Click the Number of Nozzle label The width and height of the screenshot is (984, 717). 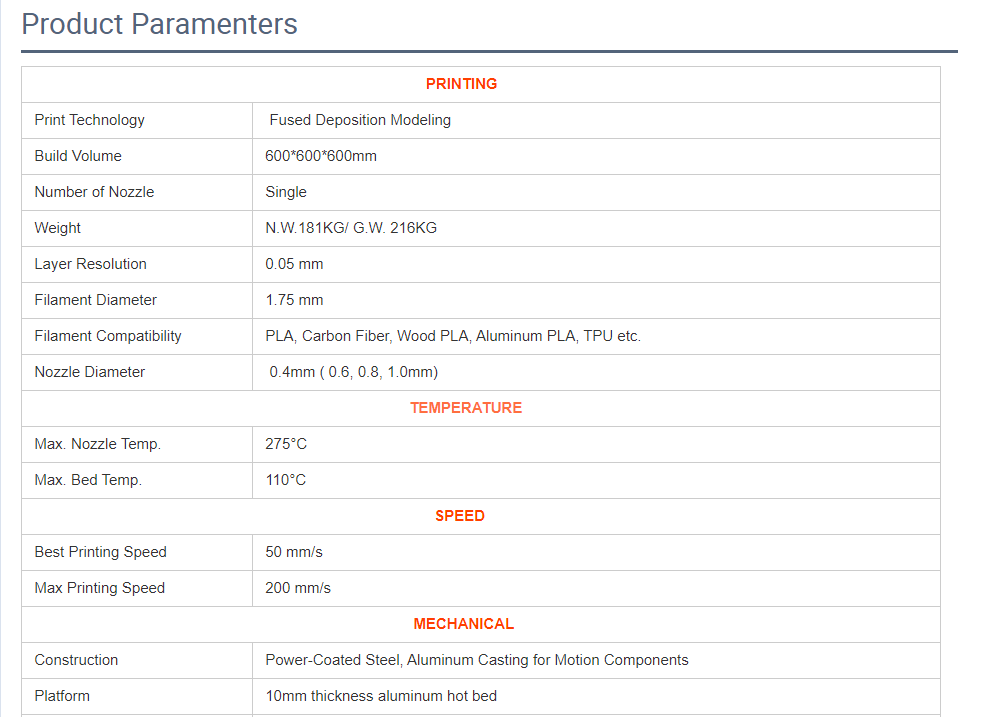(x=94, y=192)
